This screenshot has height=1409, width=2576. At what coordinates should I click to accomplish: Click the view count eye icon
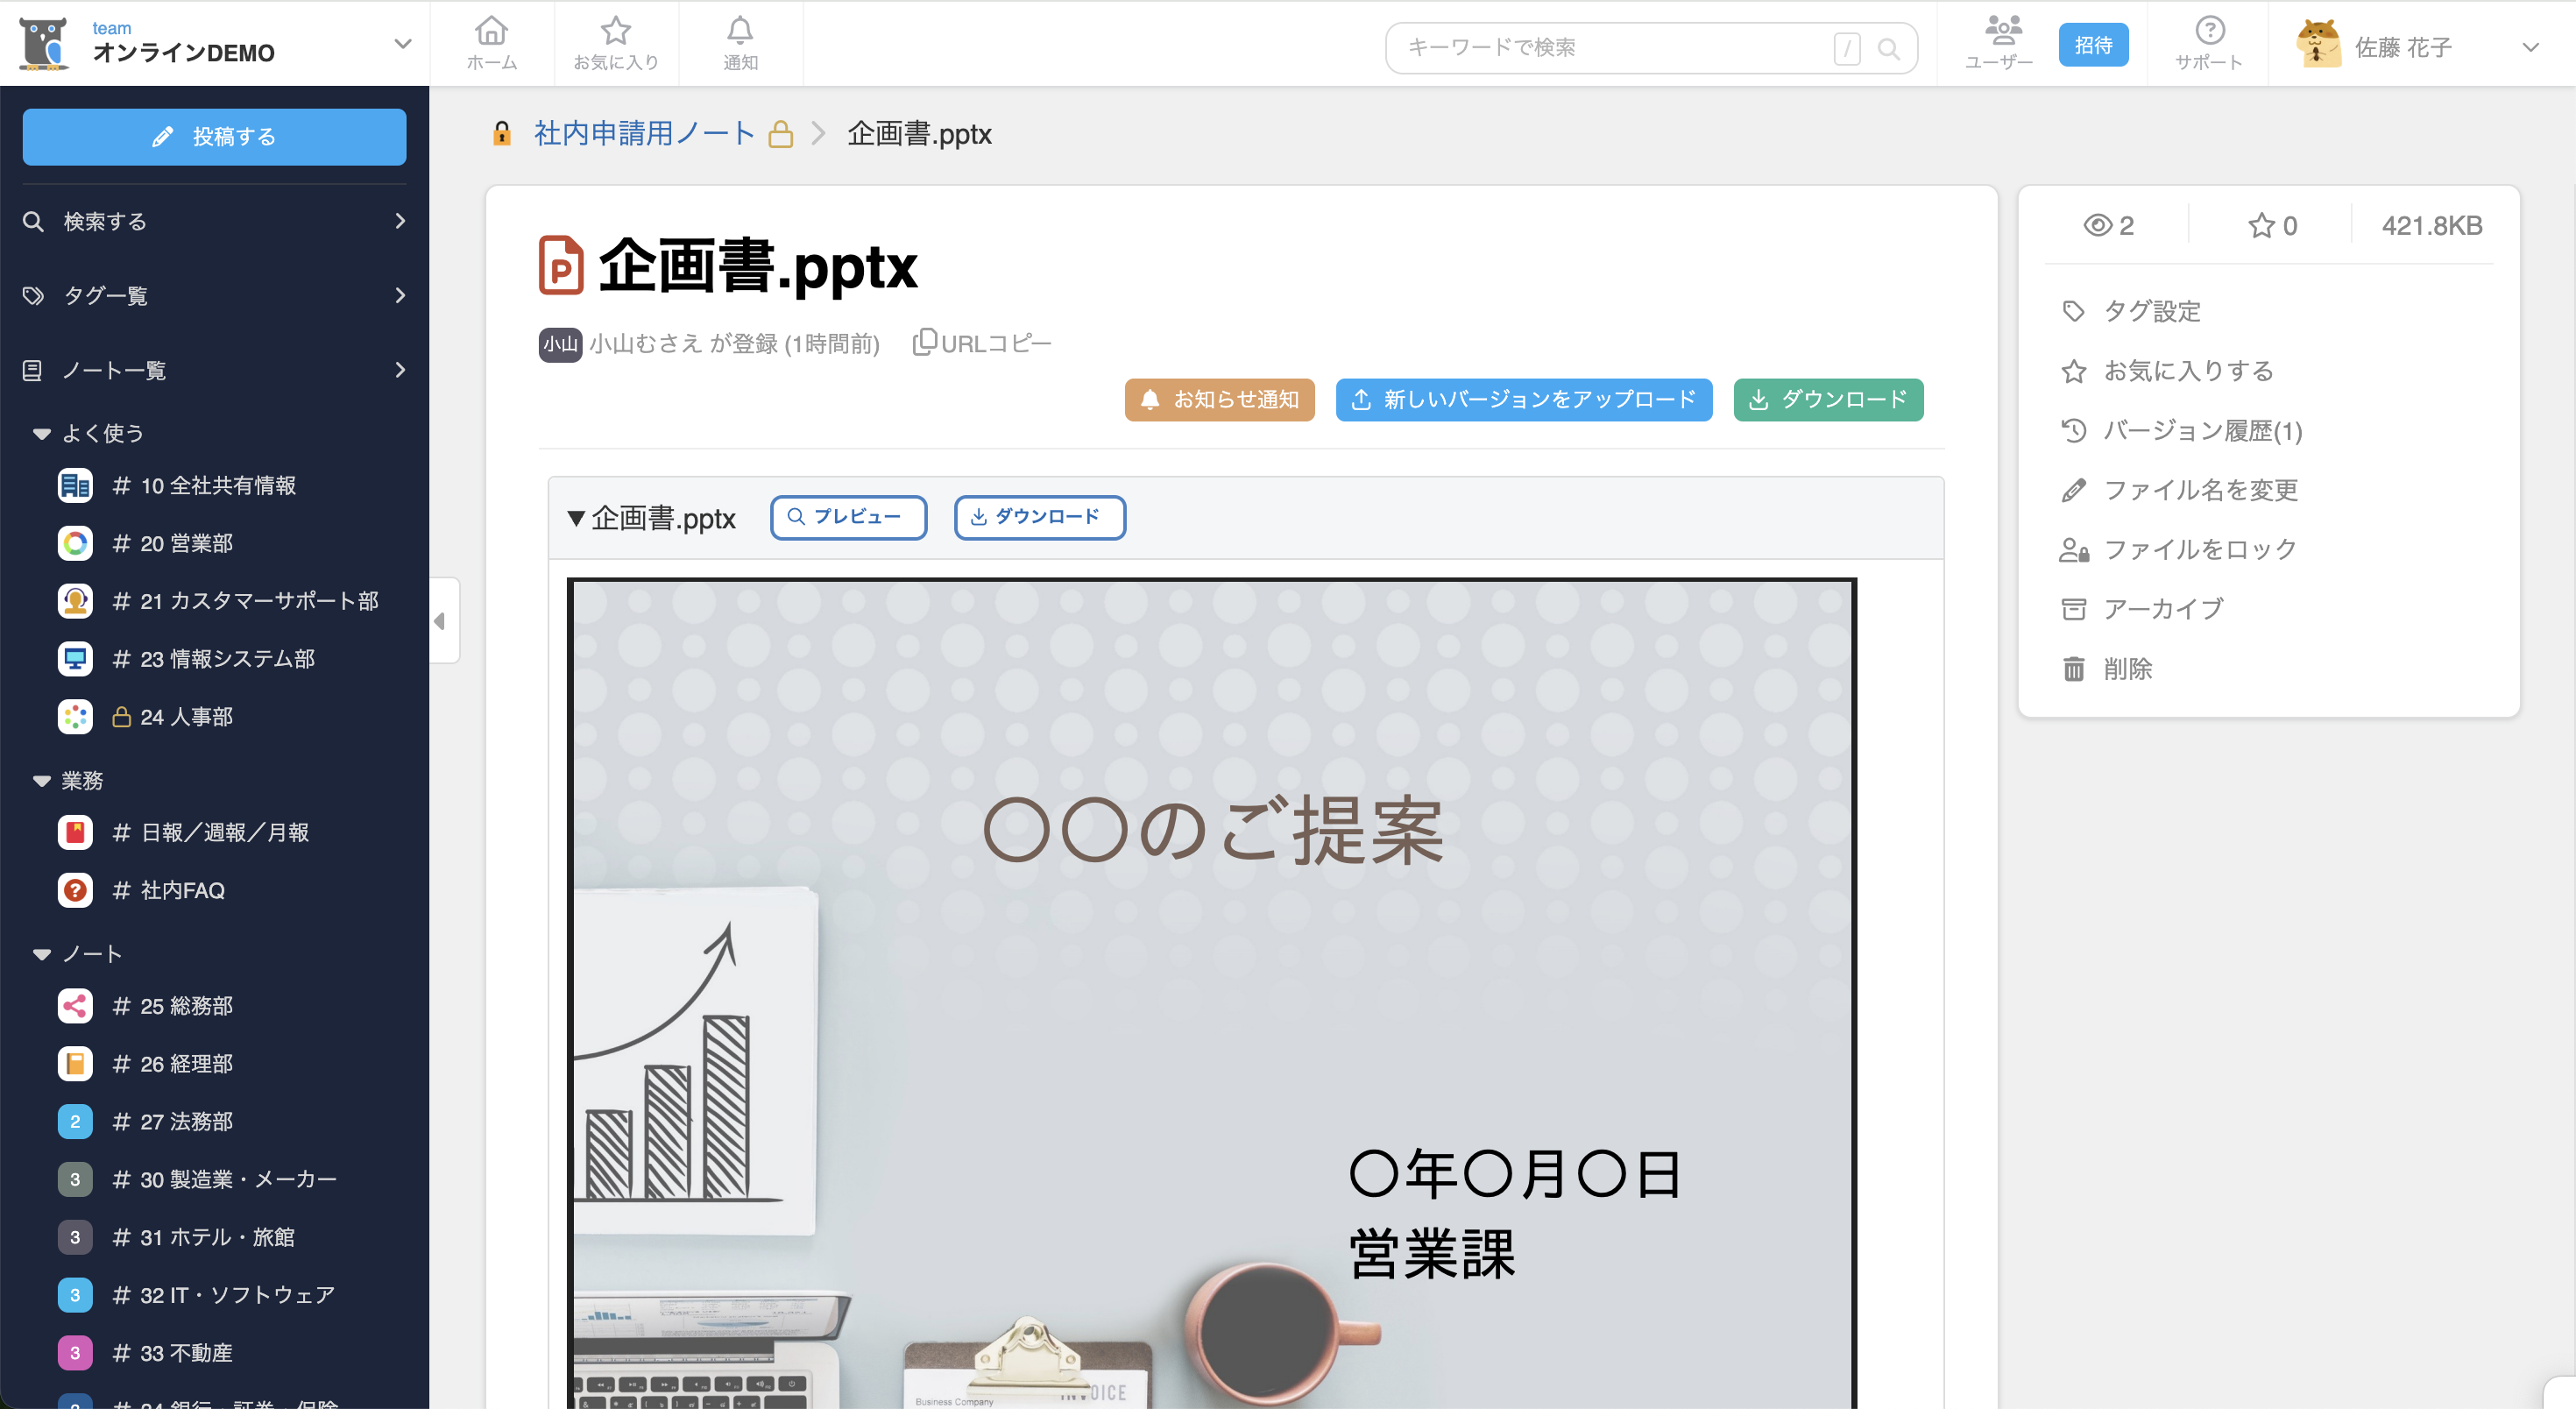(2097, 225)
